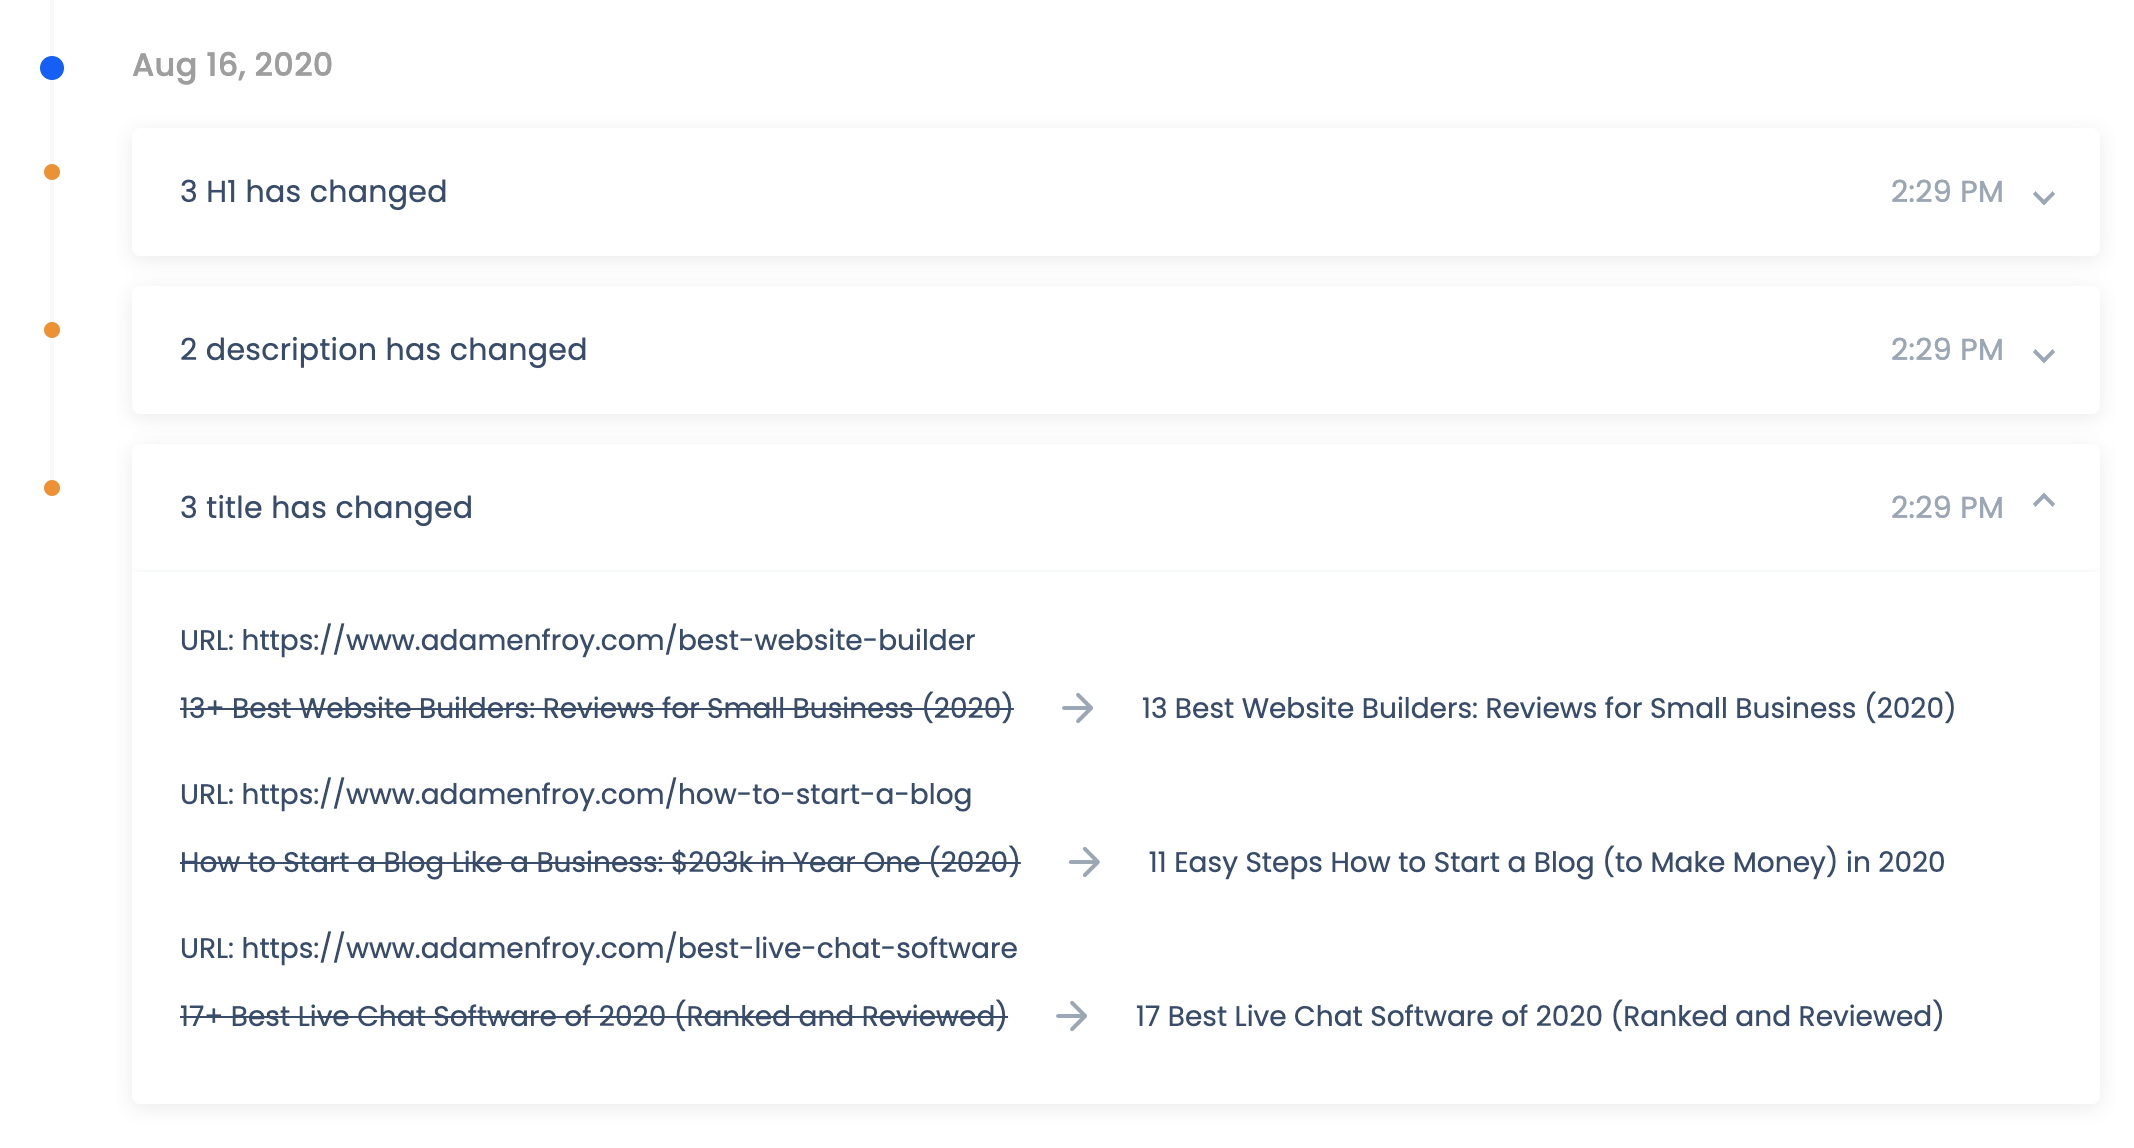This screenshot has height=1148, width=2134.
Task: Click struck-through '13+ Best Website Builders' title
Action: [596, 708]
